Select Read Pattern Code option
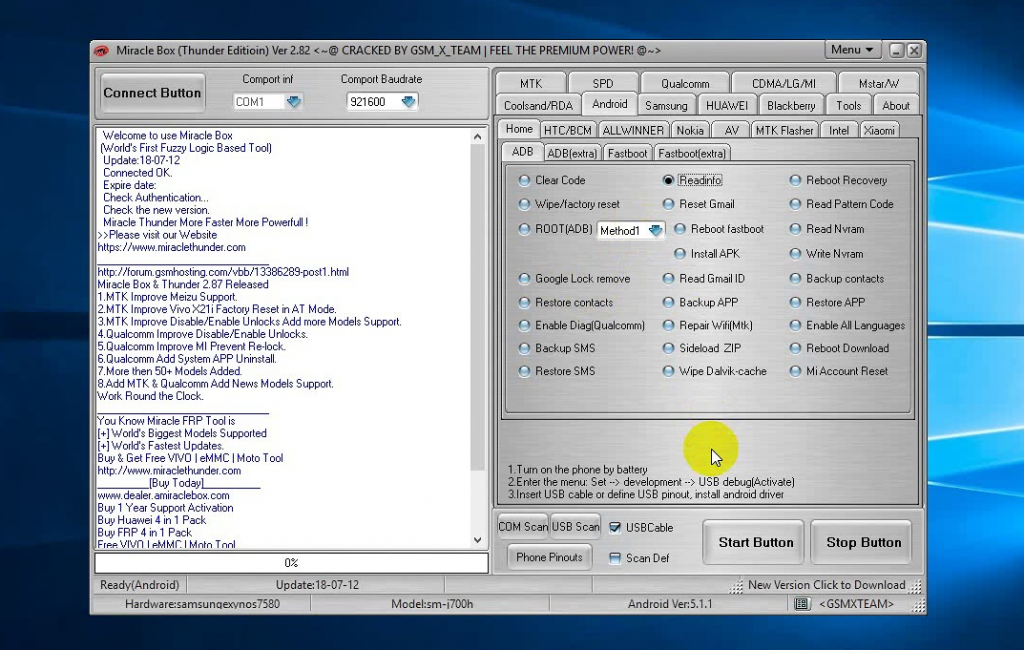Viewport: 1024px width, 650px height. [x=795, y=204]
